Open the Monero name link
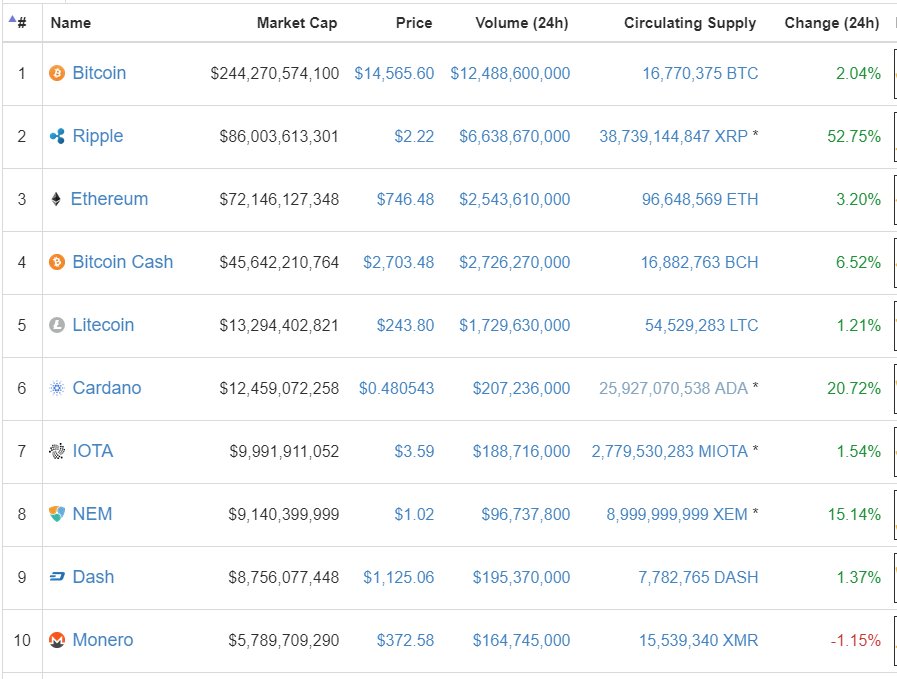 tap(102, 640)
